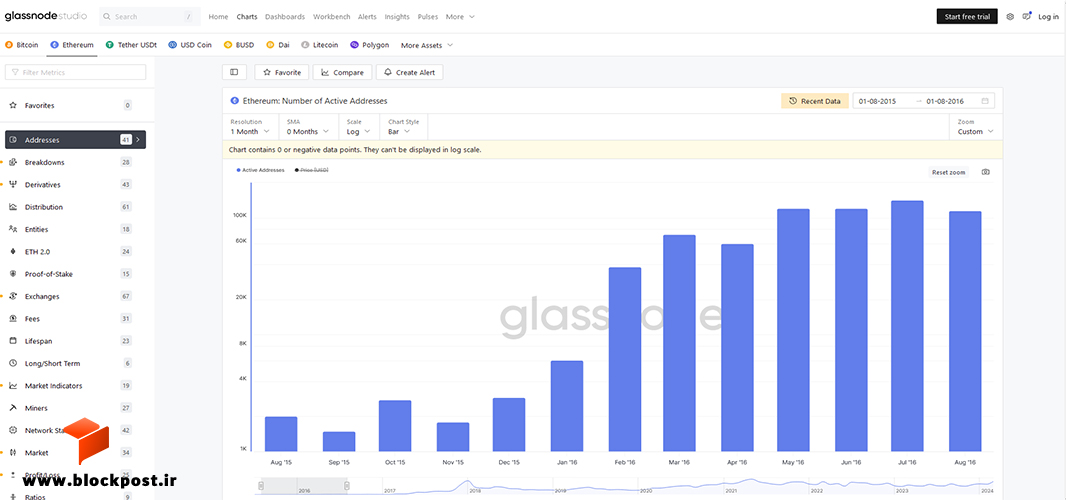
Task: Click the Litecoin asset icon
Action: (305, 45)
